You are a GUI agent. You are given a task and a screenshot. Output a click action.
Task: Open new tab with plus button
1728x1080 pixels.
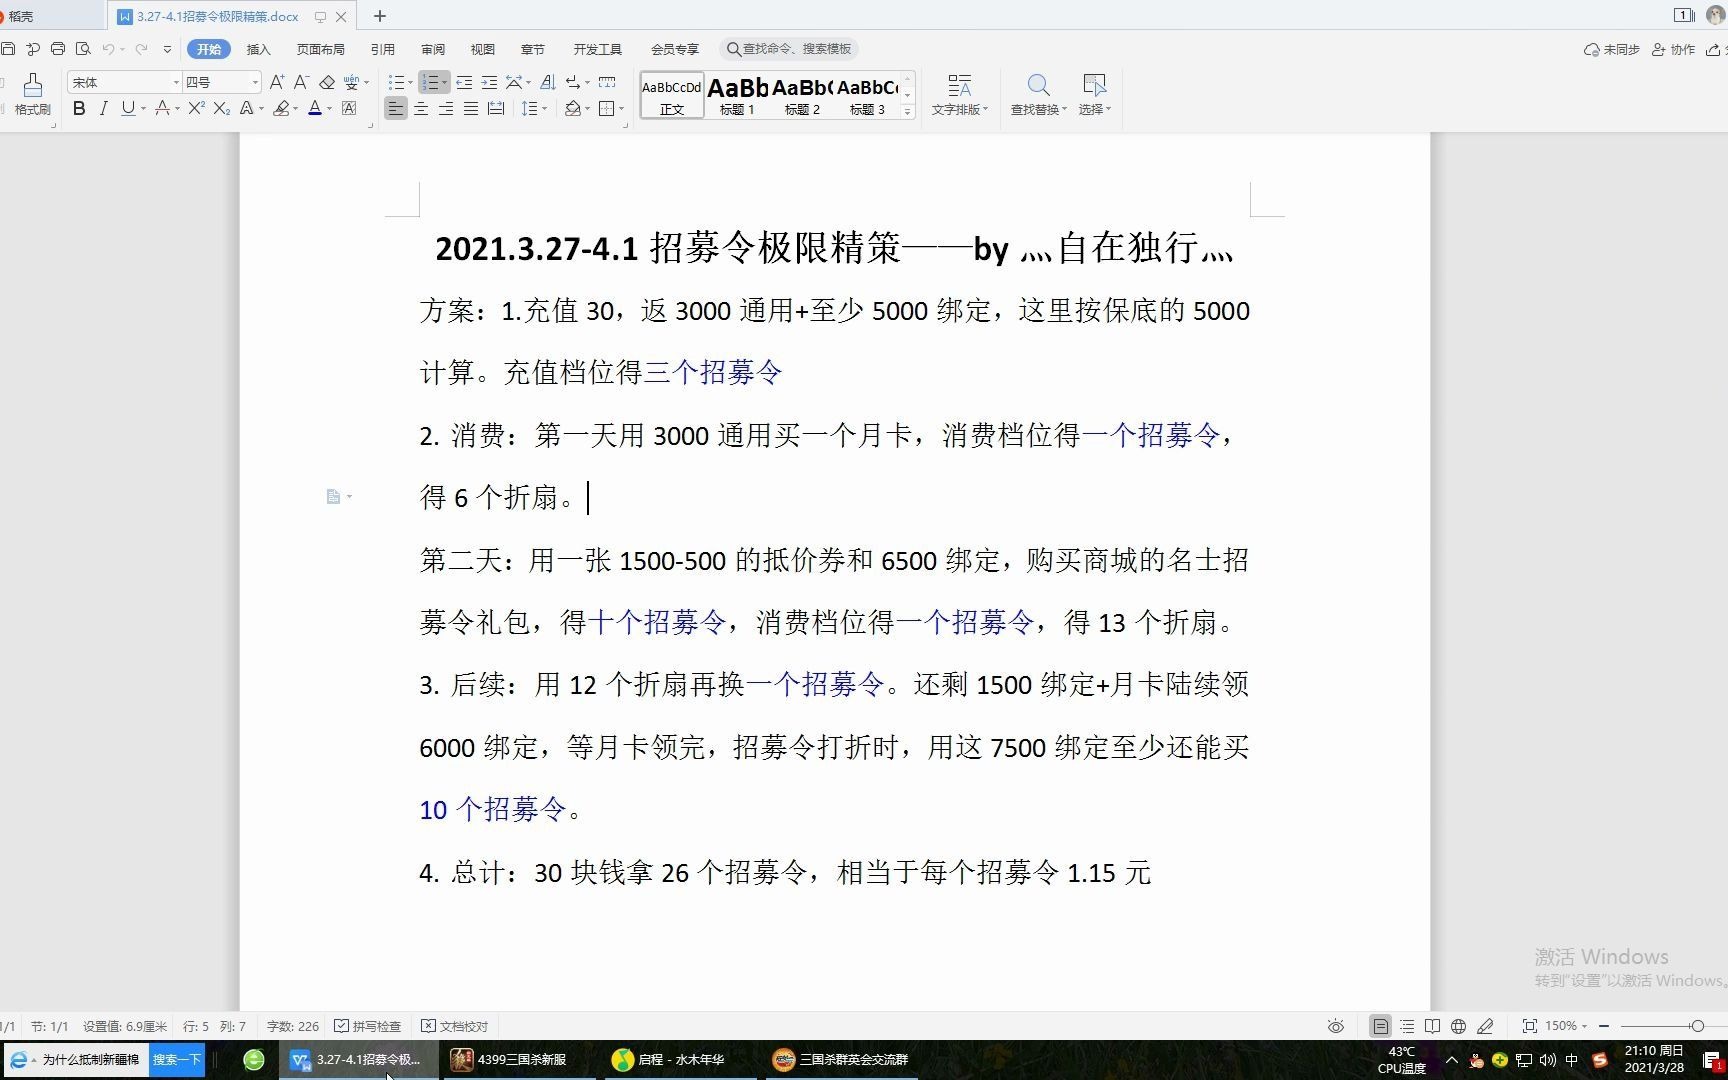point(379,16)
